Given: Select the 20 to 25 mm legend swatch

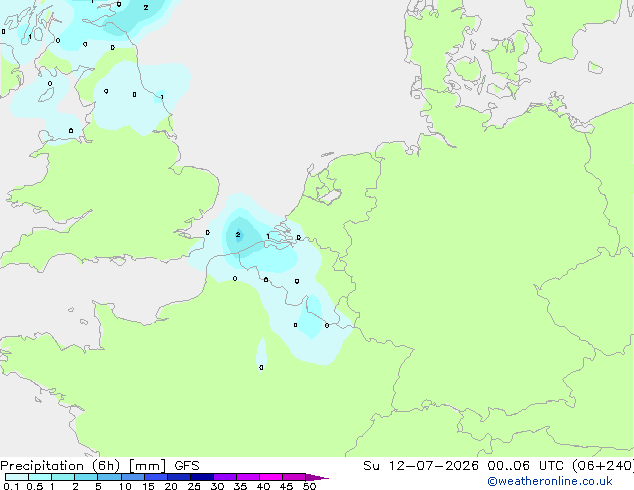Looking at the screenshot, I should click(178, 477).
